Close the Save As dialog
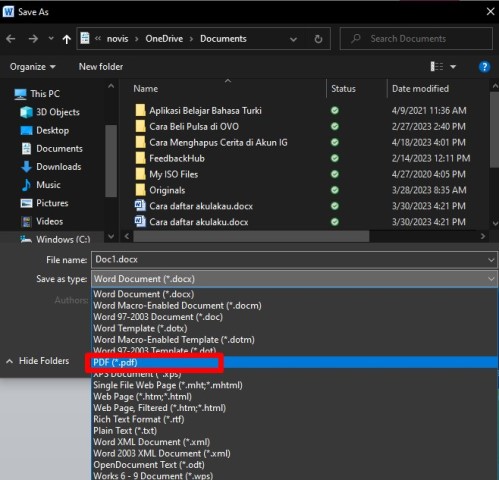 (490, 12)
